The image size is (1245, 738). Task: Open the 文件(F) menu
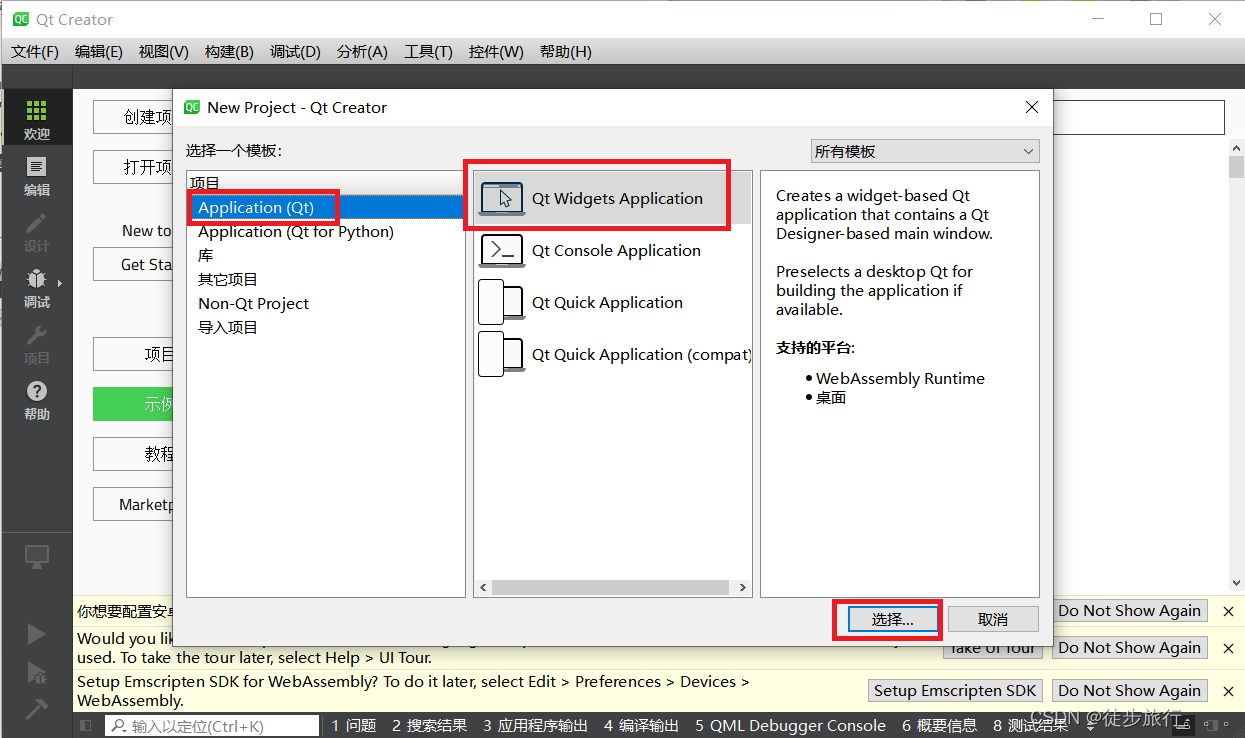tap(35, 51)
